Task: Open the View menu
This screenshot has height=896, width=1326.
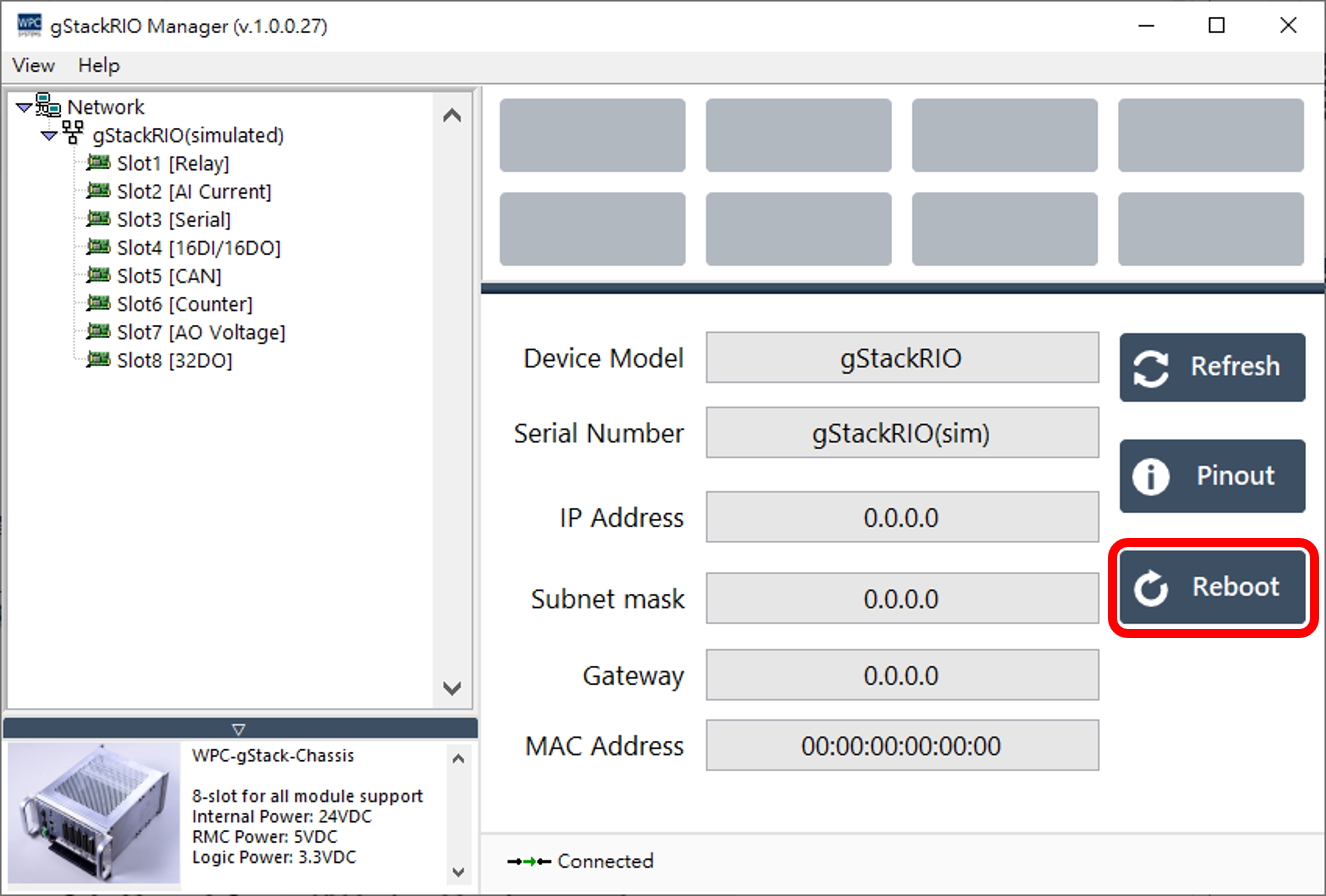Action: tap(33, 65)
